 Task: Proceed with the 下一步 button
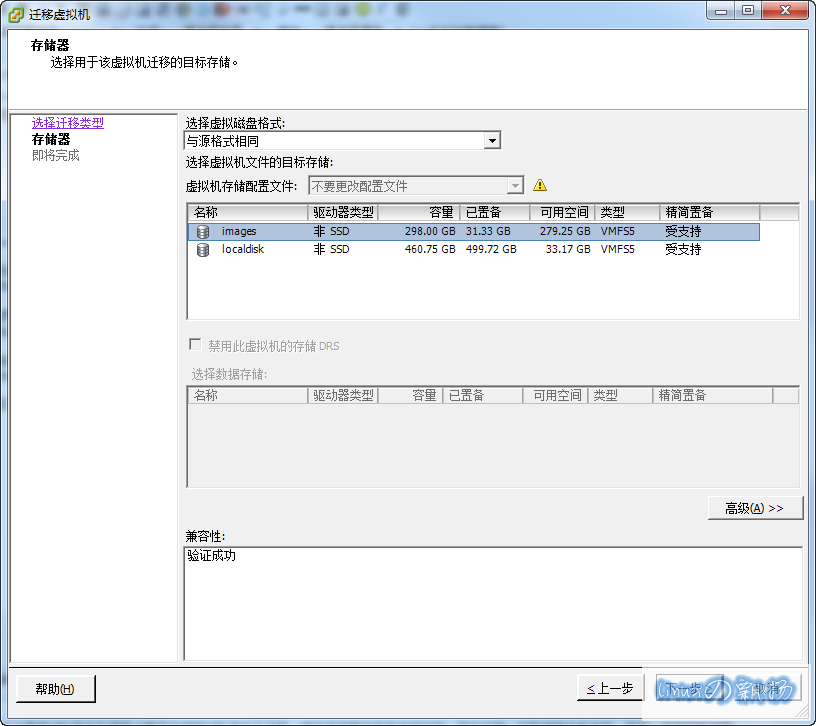(x=688, y=688)
